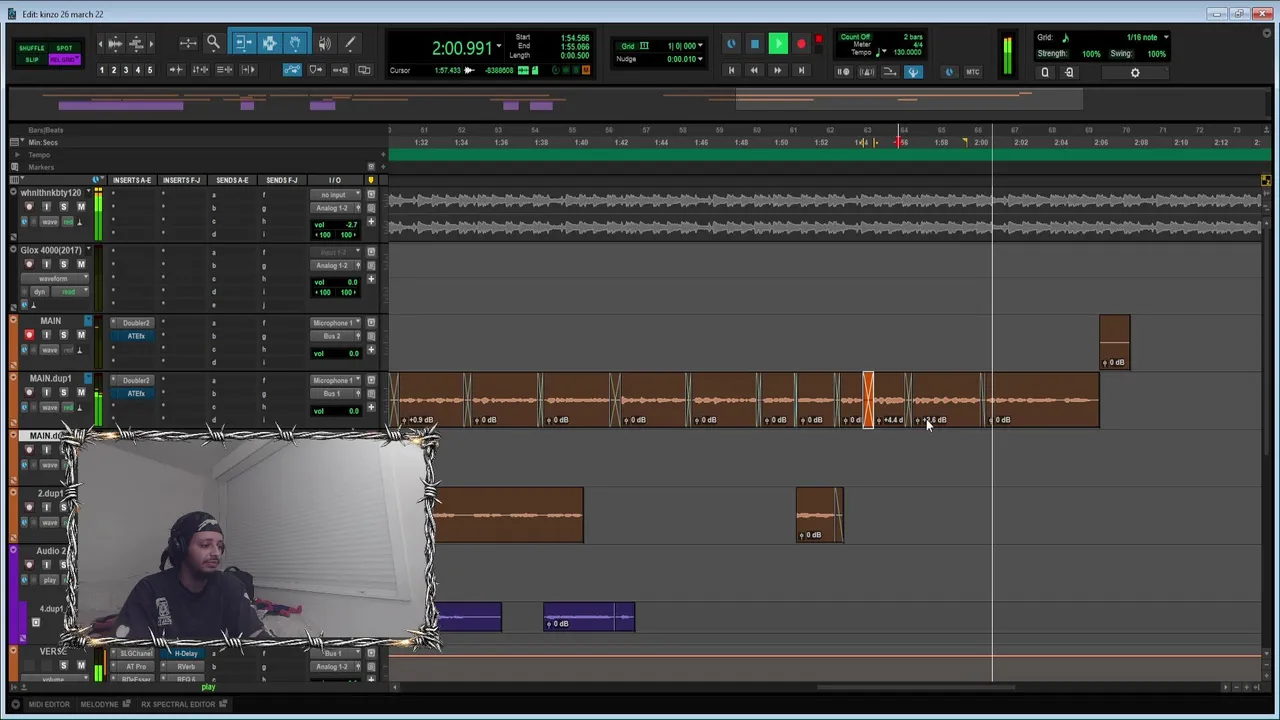Screen dimensions: 1280x720
Task: Click the Go to End button
Action: click(800, 70)
